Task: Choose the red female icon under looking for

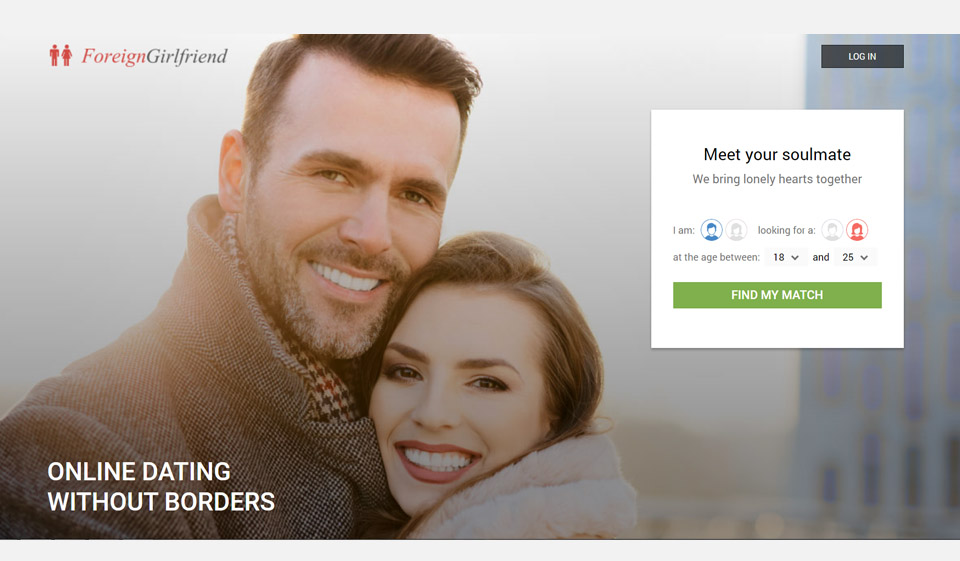Action: (857, 230)
